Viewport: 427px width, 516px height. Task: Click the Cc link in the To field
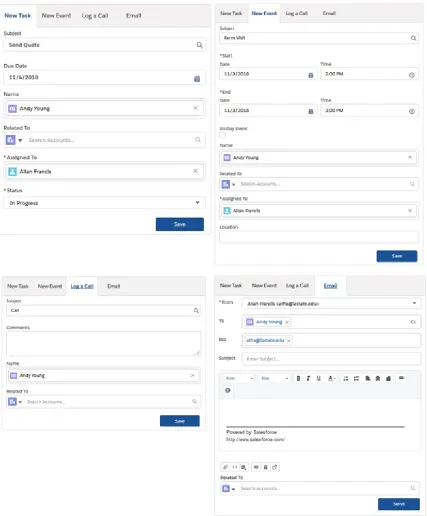[413, 322]
